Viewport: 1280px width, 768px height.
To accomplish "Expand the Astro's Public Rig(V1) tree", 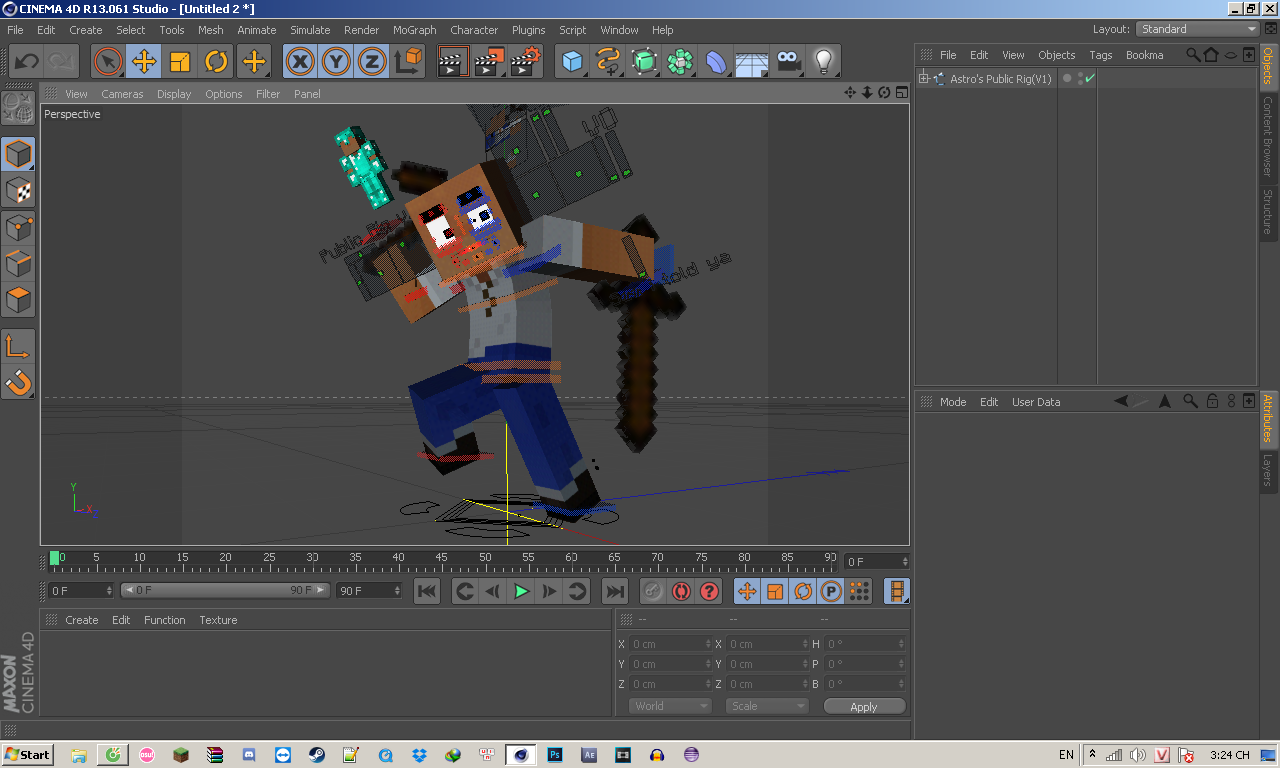I will coord(923,79).
